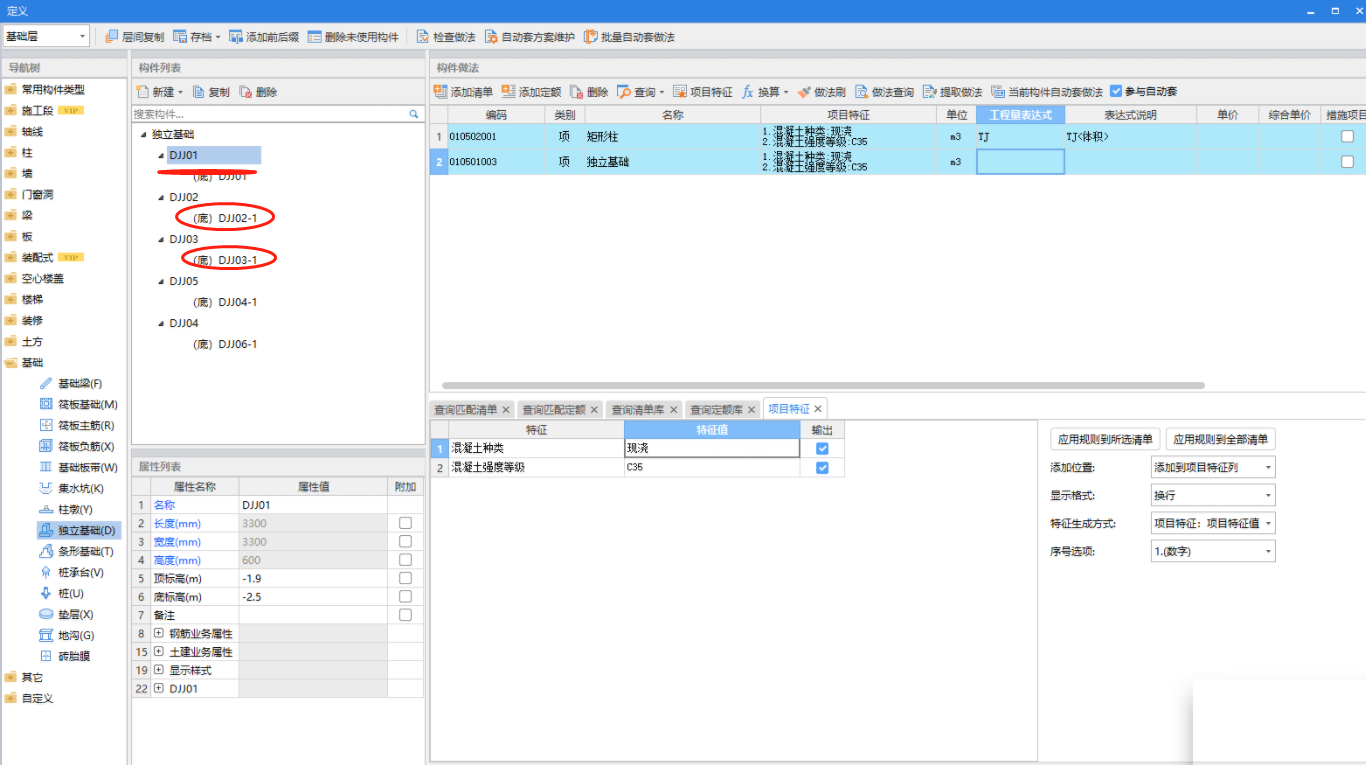The height and width of the screenshot is (765, 1366).
Task: Select the (底) DJJ03-1 component
Action: [225, 260]
